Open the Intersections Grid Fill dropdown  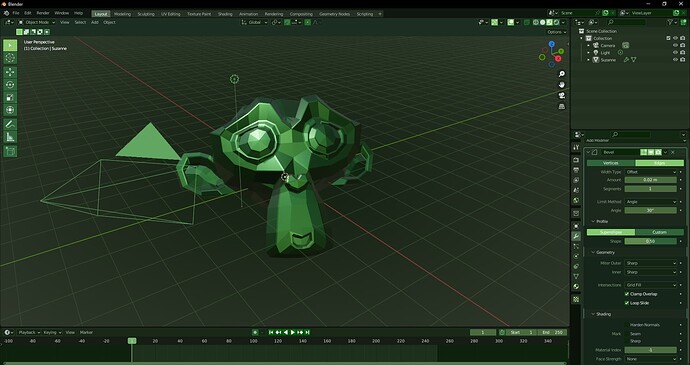650,285
